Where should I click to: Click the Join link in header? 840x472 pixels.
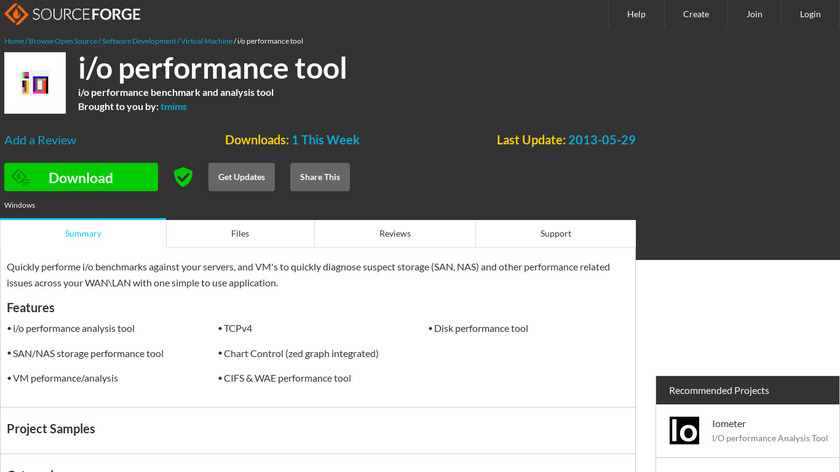coord(754,14)
